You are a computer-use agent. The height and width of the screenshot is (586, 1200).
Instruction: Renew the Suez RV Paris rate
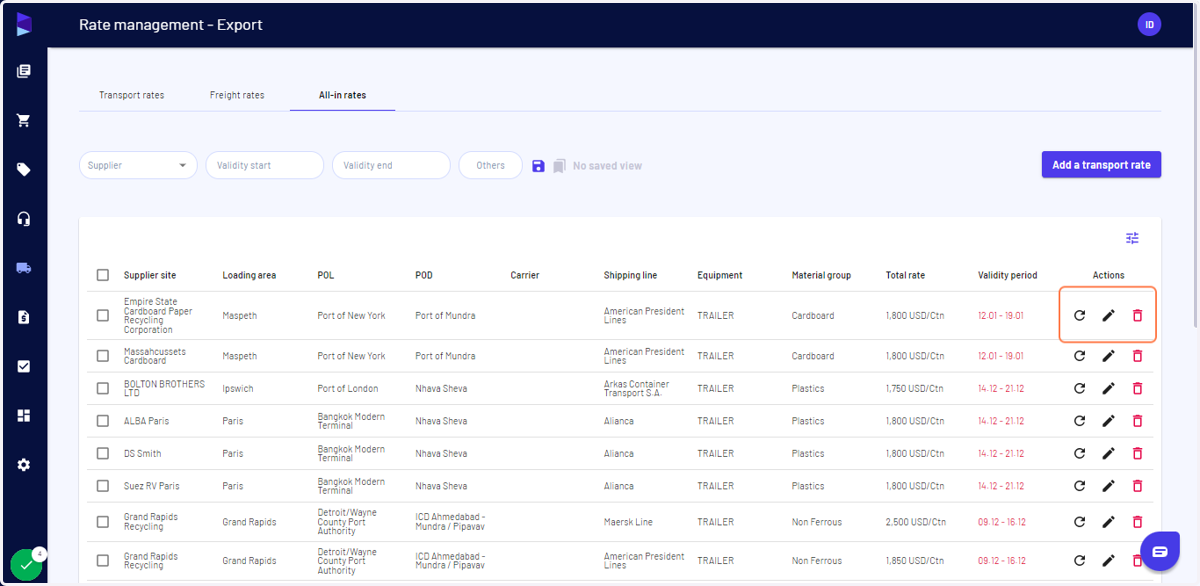point(1079,486)
